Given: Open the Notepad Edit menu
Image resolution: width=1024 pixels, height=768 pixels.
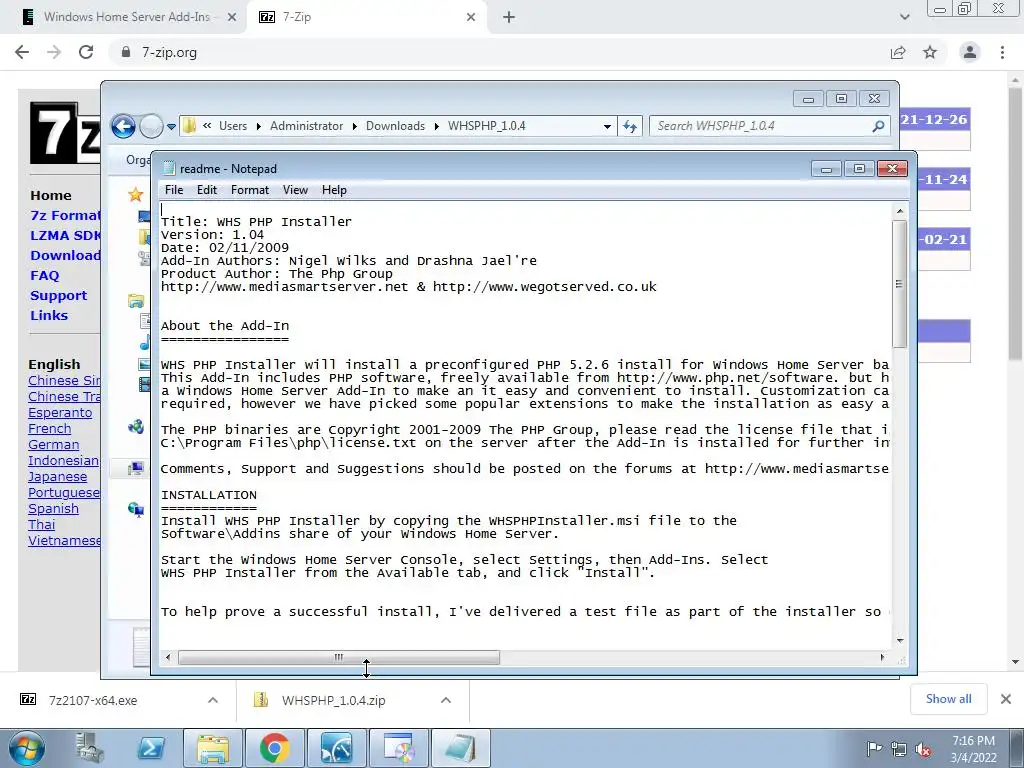Looking at the screenshot, I should (x=206, y=190).
